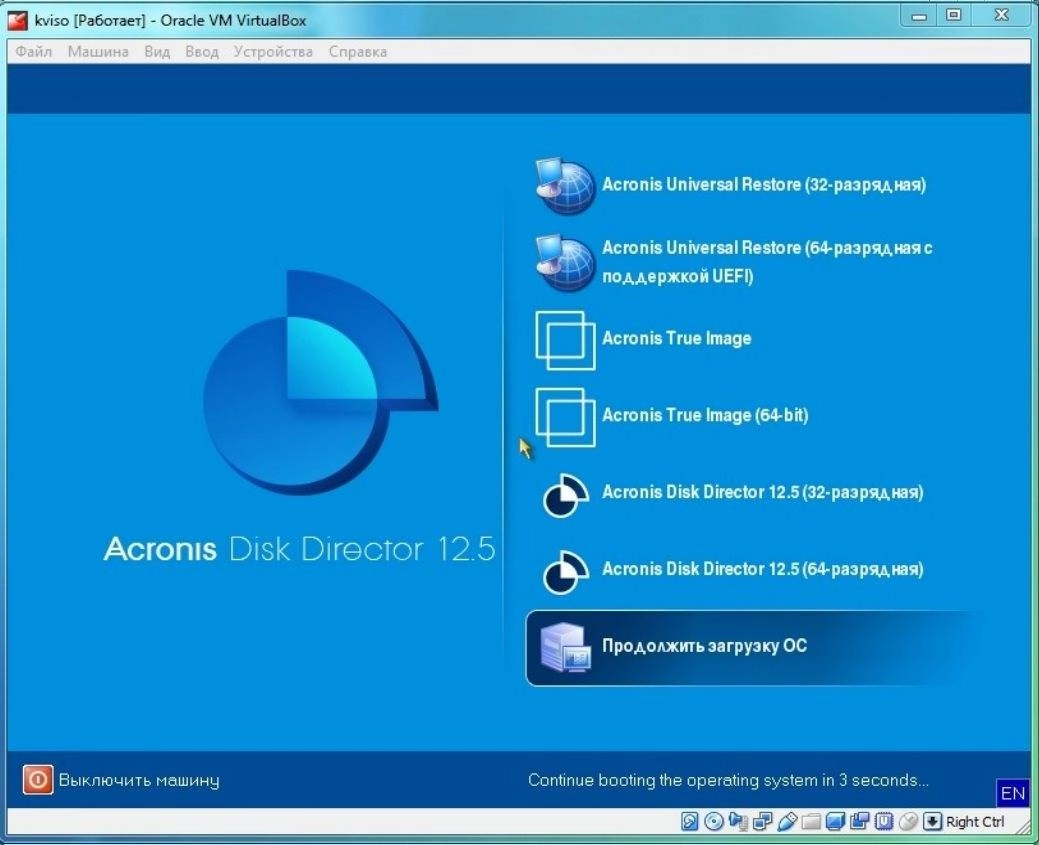Open the Вид menu

157,52
